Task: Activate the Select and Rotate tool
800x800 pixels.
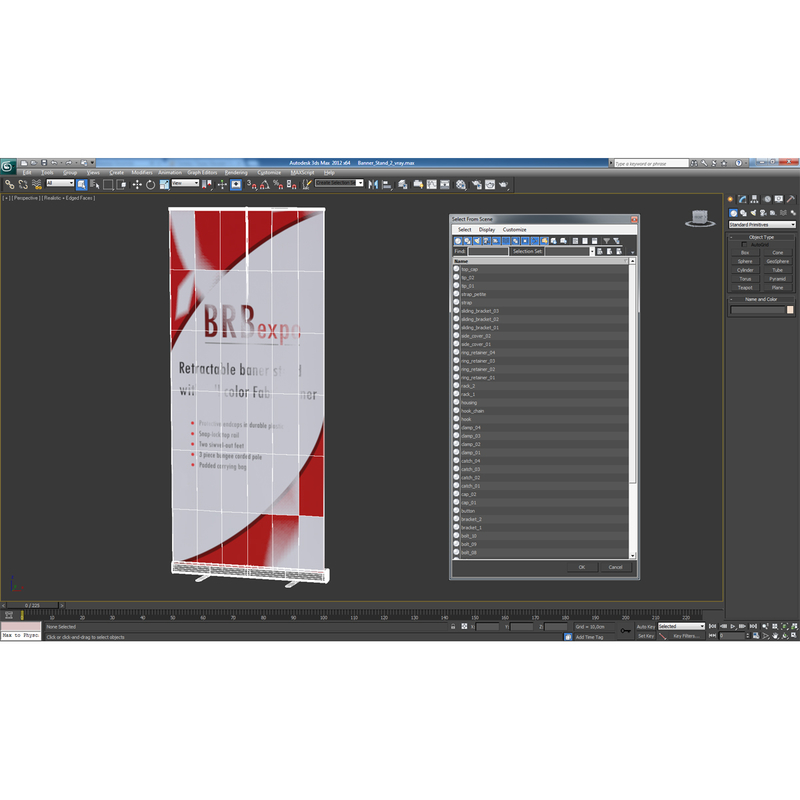Action: [150, 185]
